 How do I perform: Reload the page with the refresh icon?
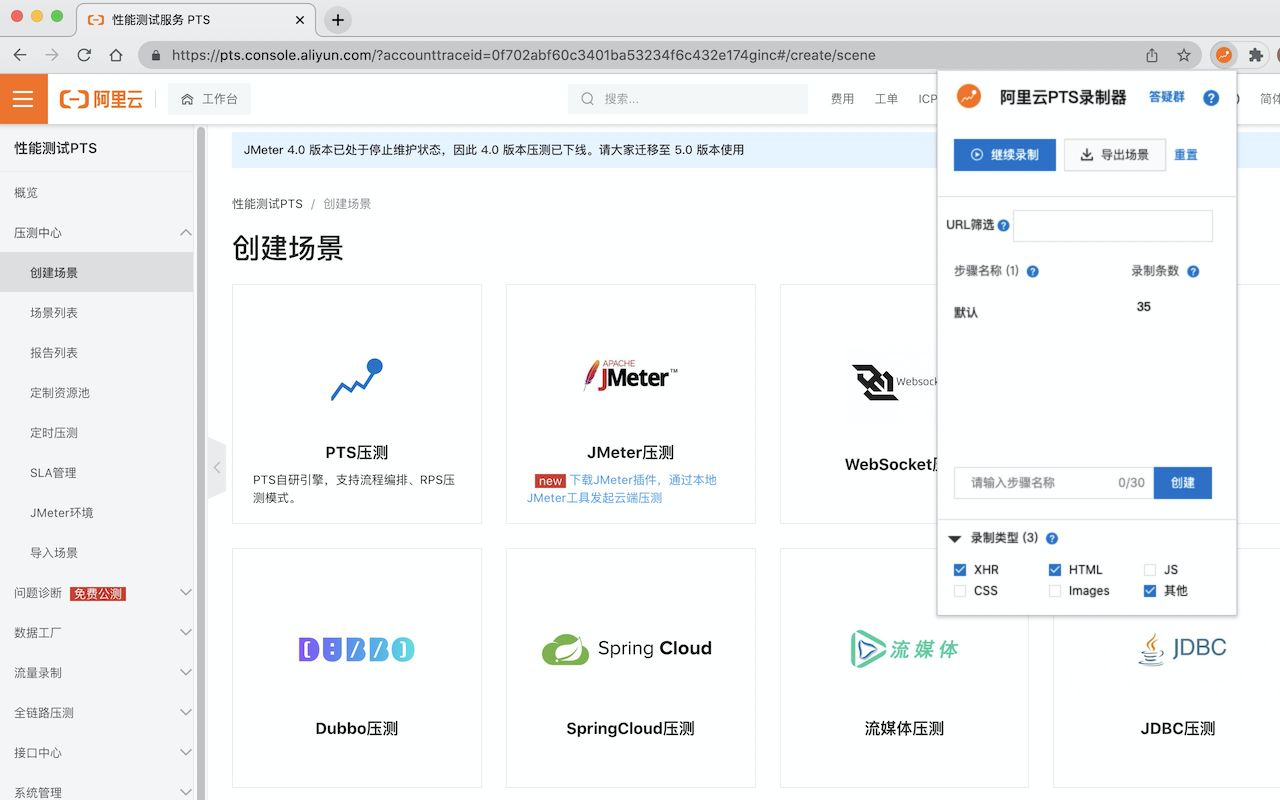click(x=84, y=55)
